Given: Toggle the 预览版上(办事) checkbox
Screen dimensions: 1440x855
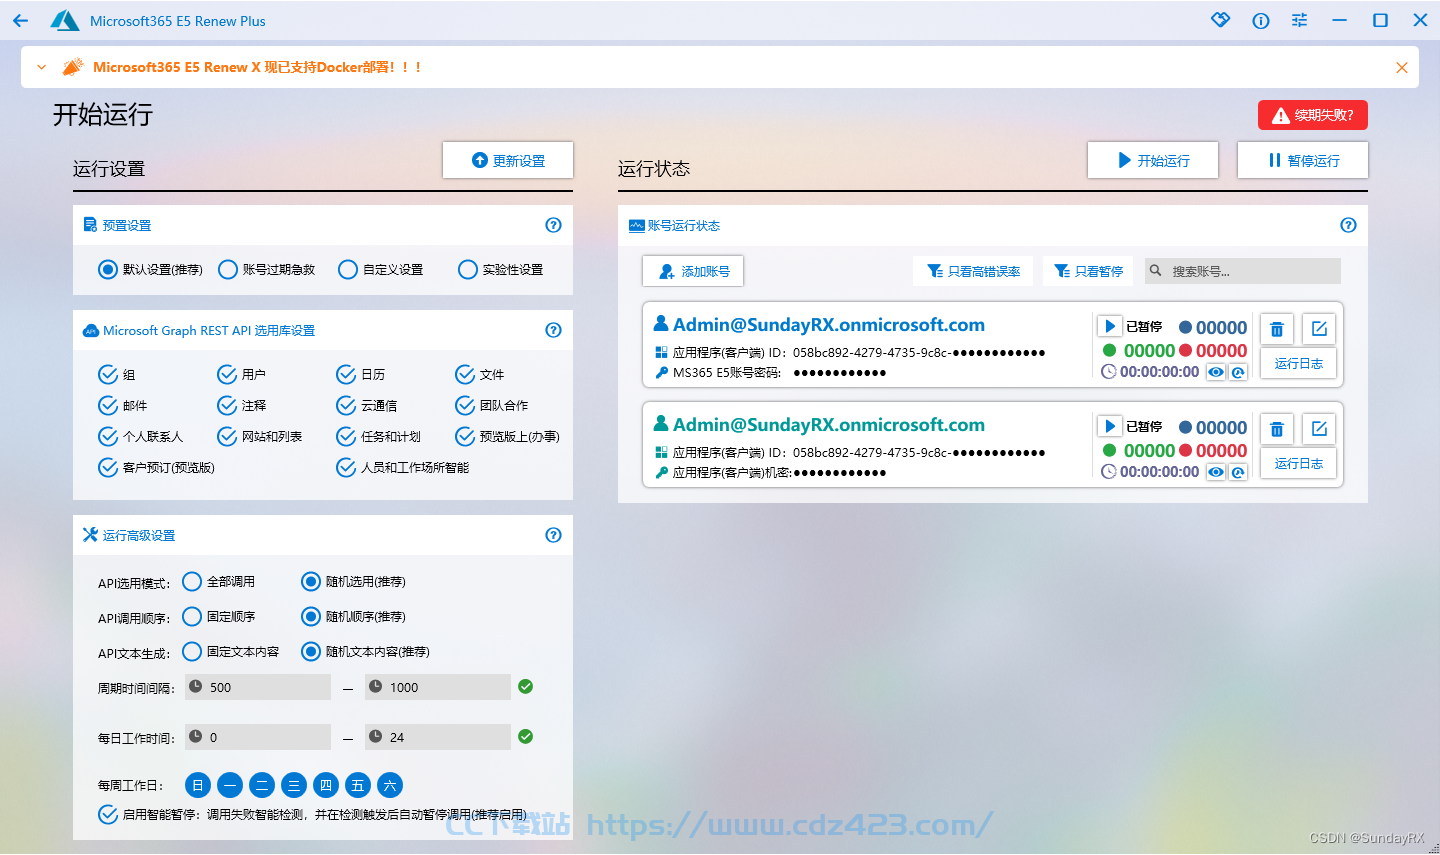Looking at the screenshot, I should click(x=465, y=436).
